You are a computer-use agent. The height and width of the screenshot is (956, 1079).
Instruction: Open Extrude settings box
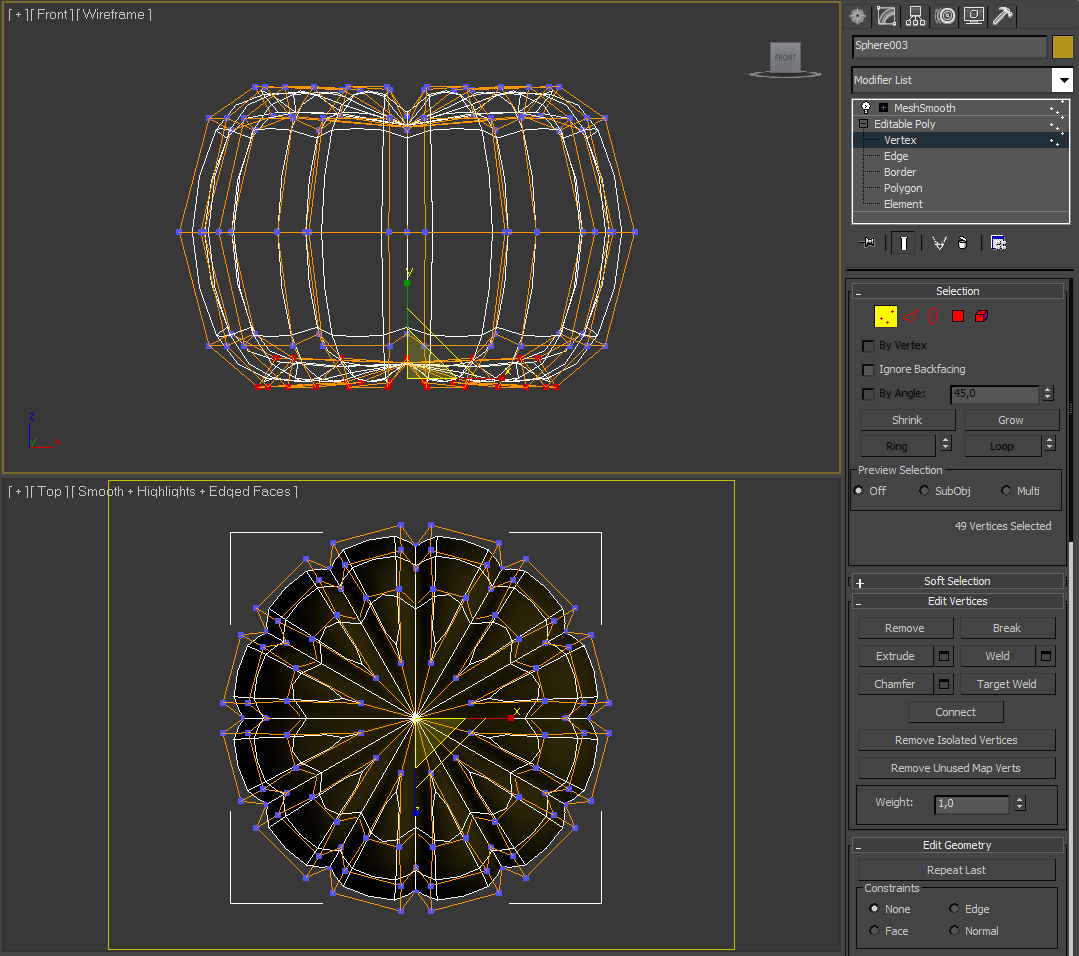tap(943, 657)
